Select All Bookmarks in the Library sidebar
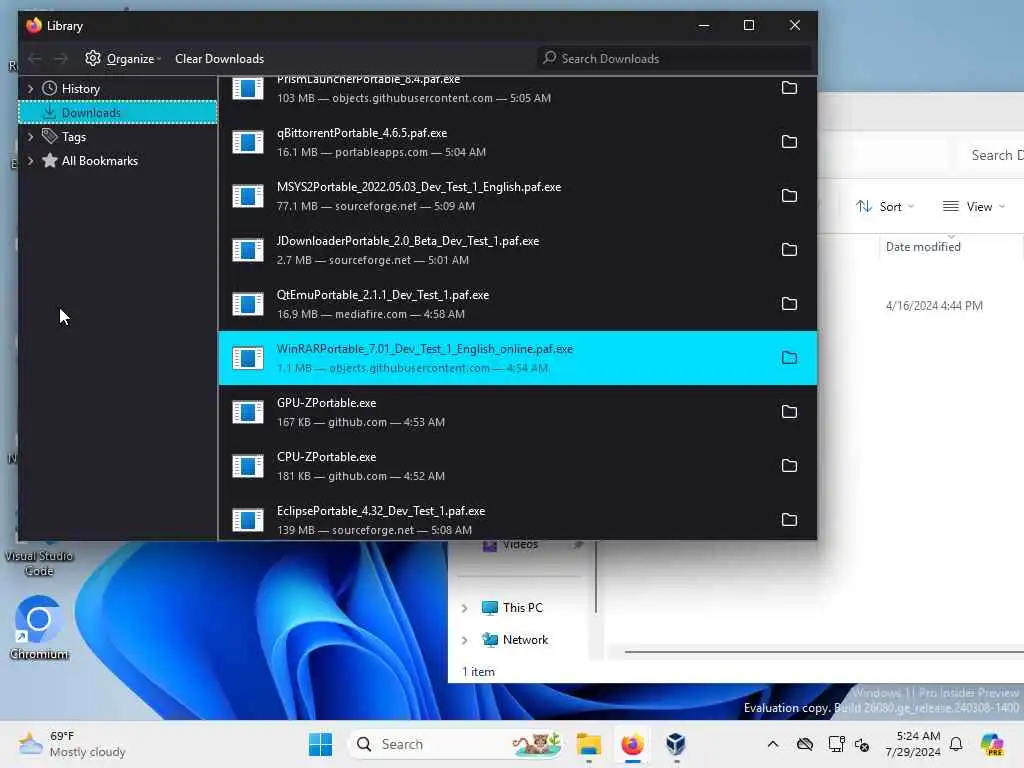The width and height of the screenshot is (1024, 768). click(118, 161)
